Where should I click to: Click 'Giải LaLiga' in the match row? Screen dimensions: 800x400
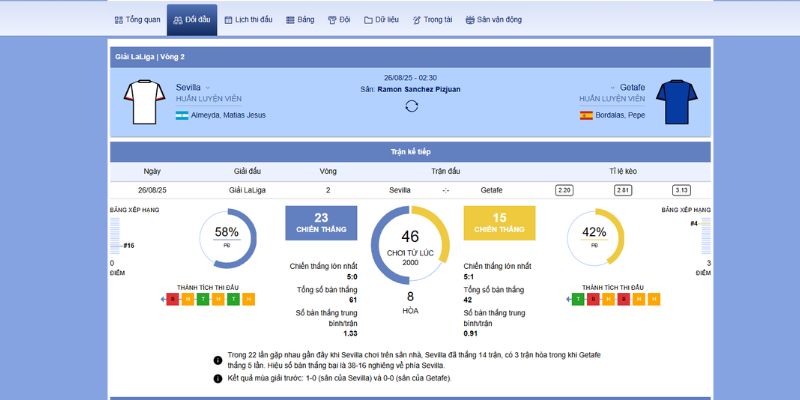point(247,190)
